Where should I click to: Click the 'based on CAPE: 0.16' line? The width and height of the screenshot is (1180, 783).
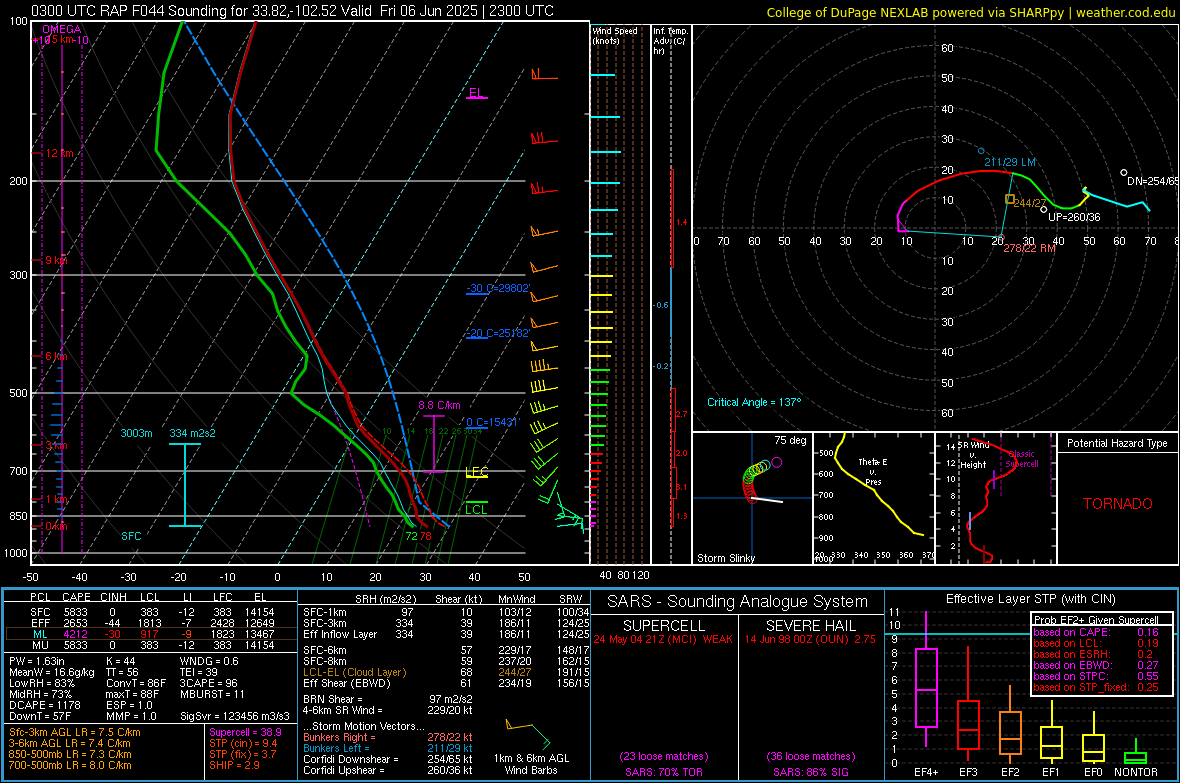click(1096, 632)
